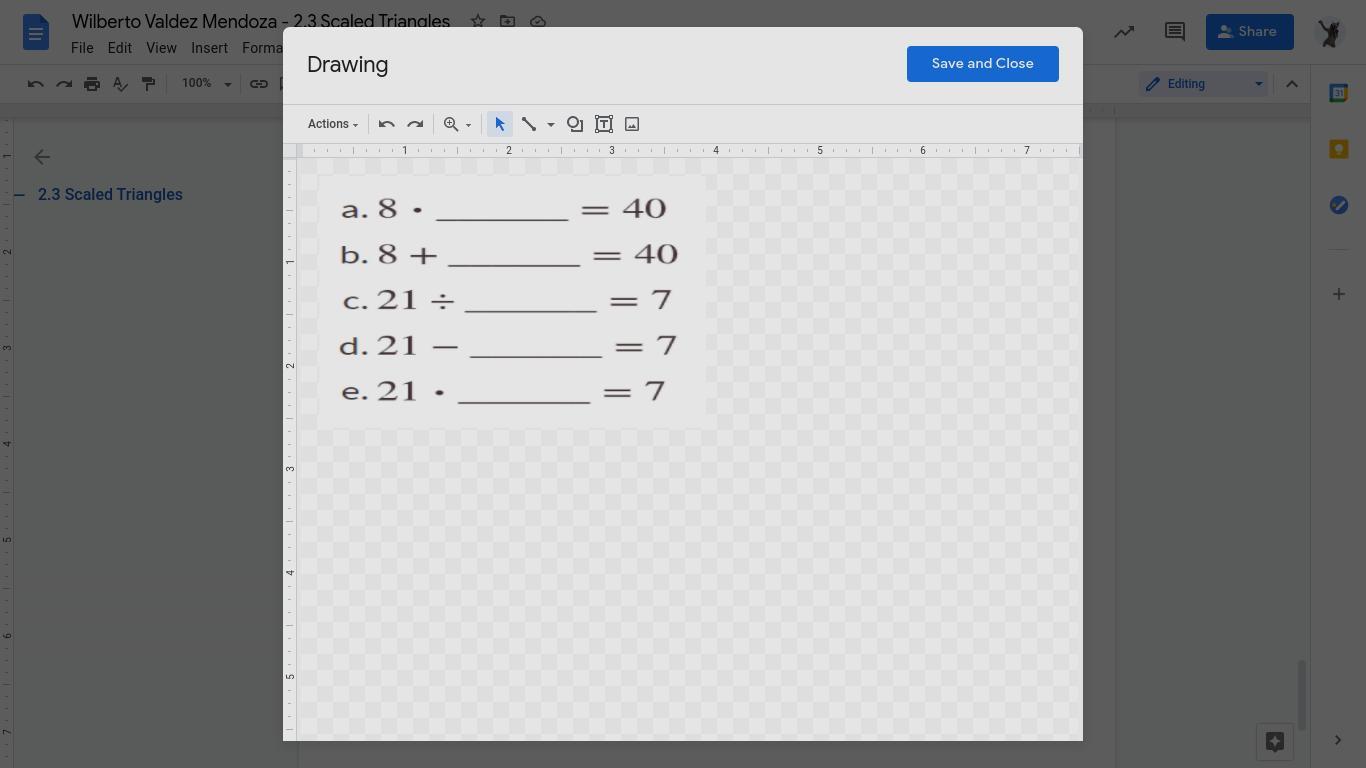Choose the Shape tool
Viewport: 1366px width, 768px height.
click(x=575, y=124)
